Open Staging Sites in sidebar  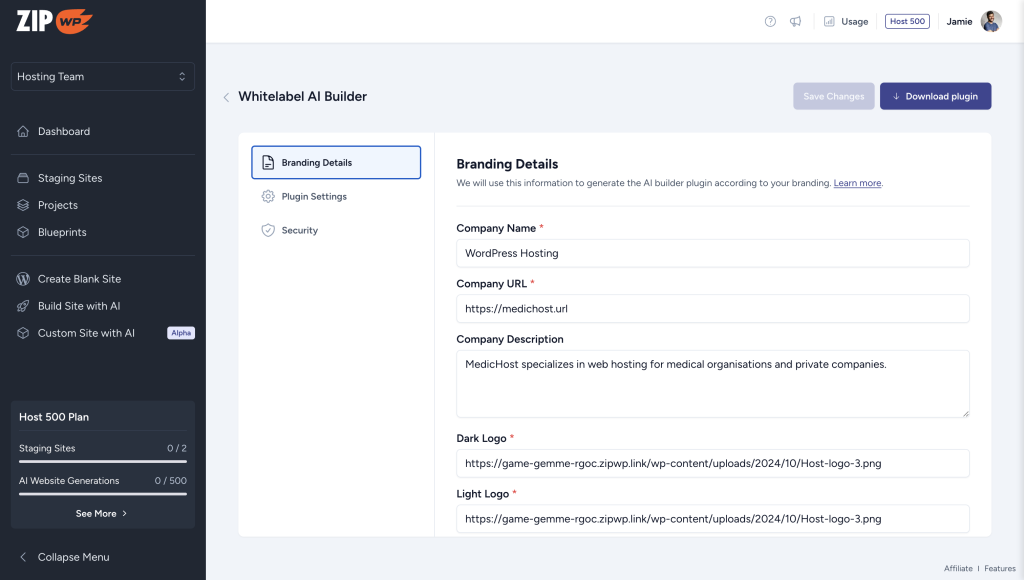[x=70, y=179]
